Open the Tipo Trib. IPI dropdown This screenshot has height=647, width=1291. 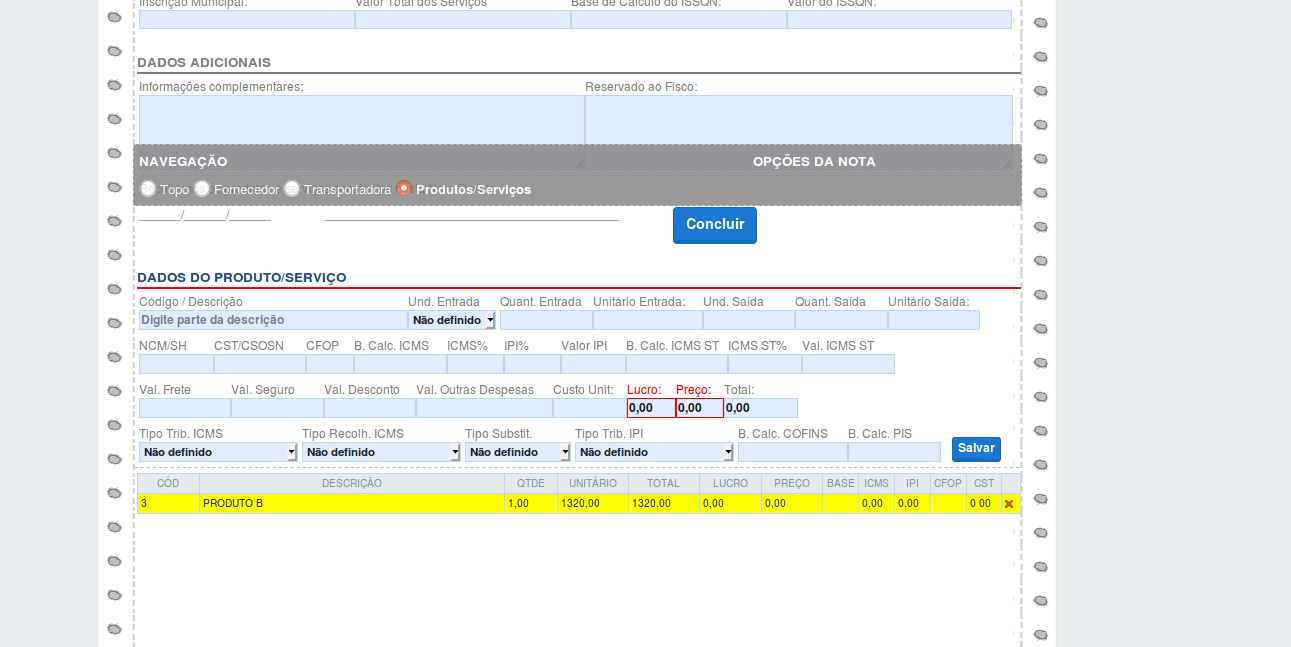(x=654, y=452)
